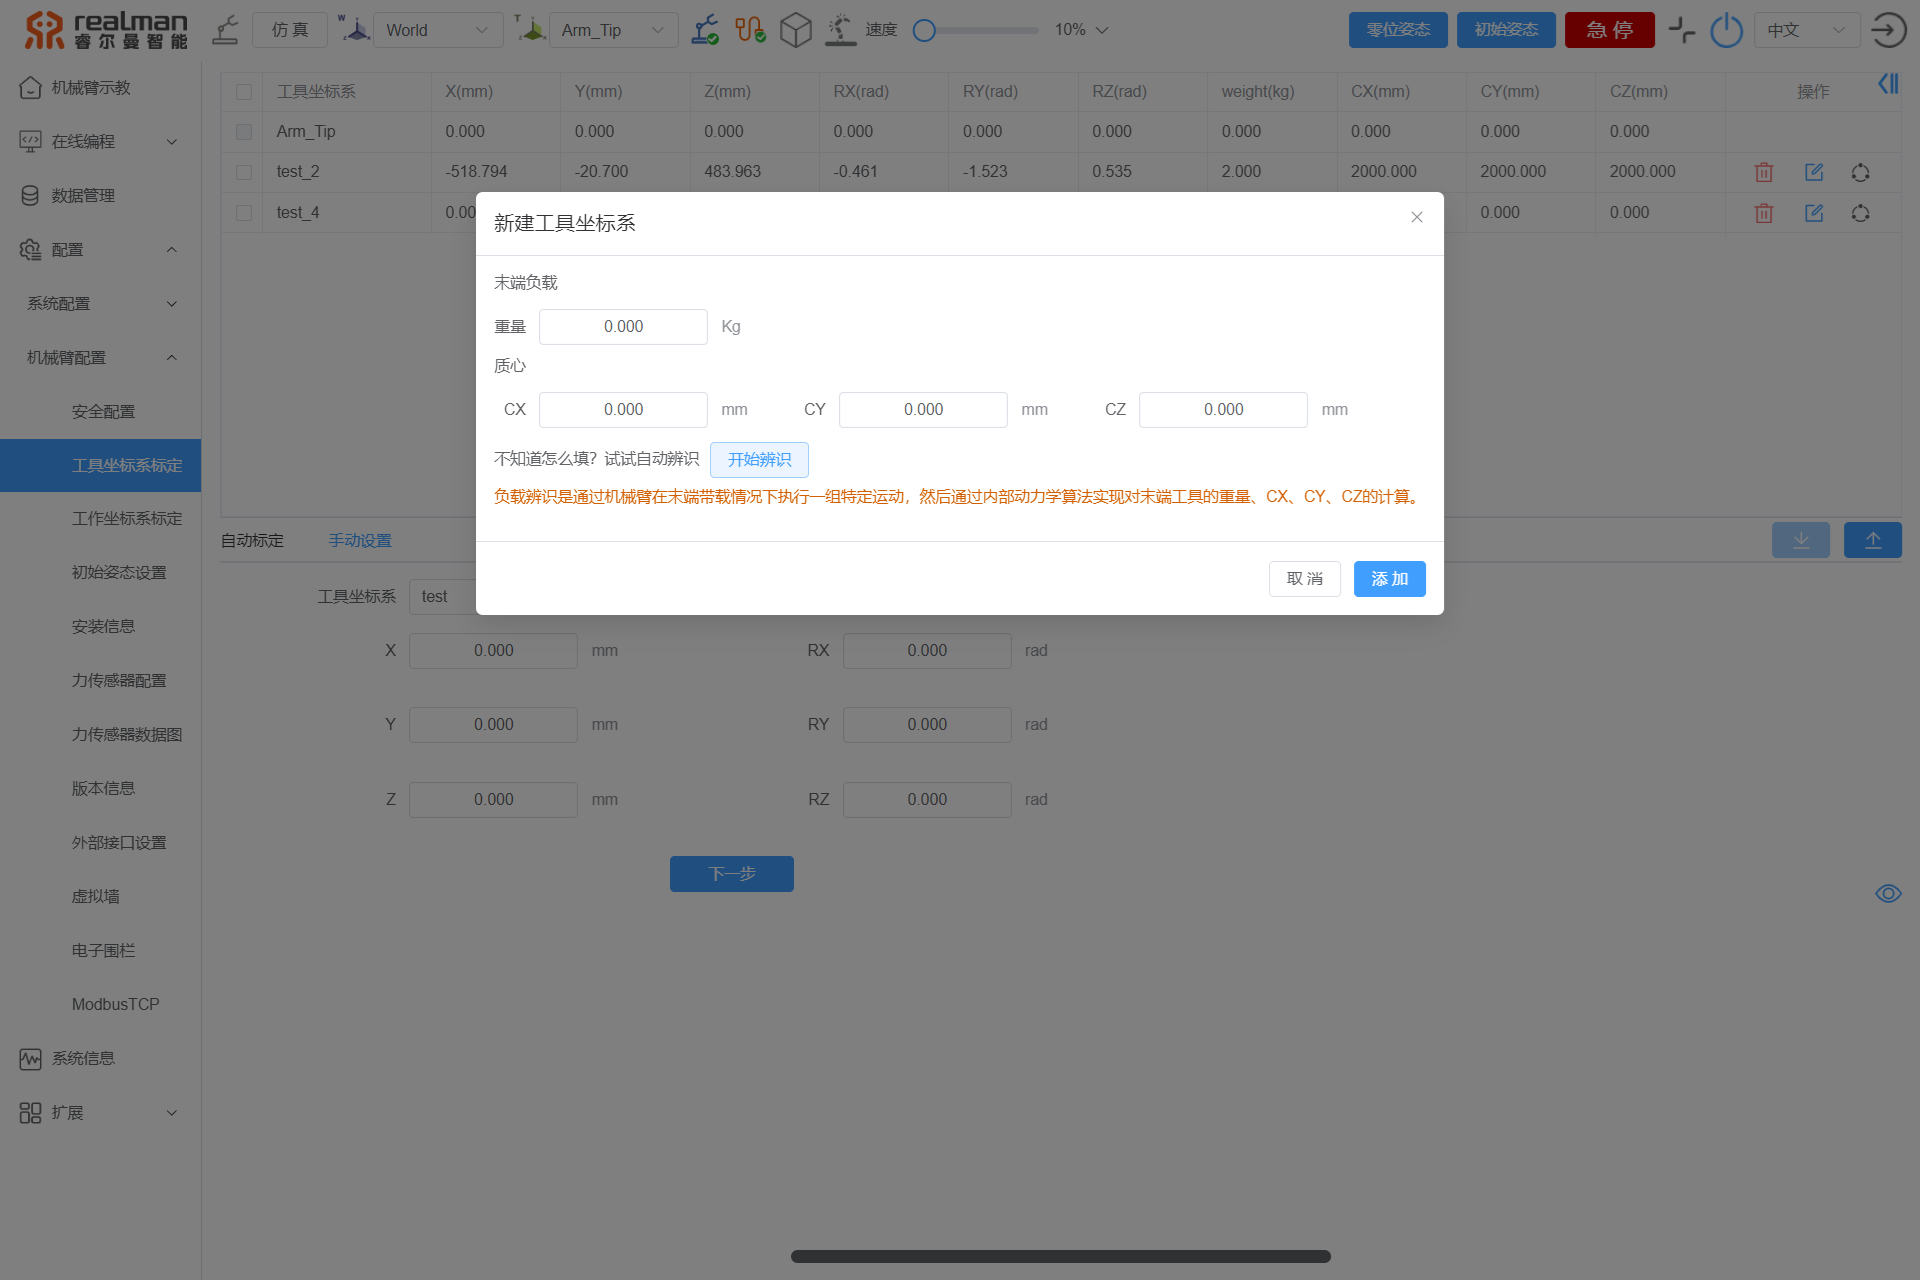Collapse panel with the double-chevron icon
This screenshot has height=1280, width=1920.
click(1888, 83)
